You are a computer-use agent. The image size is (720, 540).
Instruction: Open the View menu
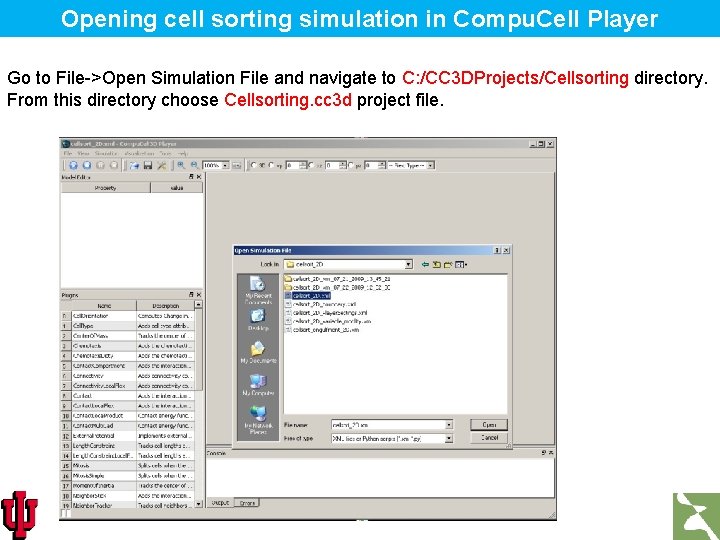point(83,153)
